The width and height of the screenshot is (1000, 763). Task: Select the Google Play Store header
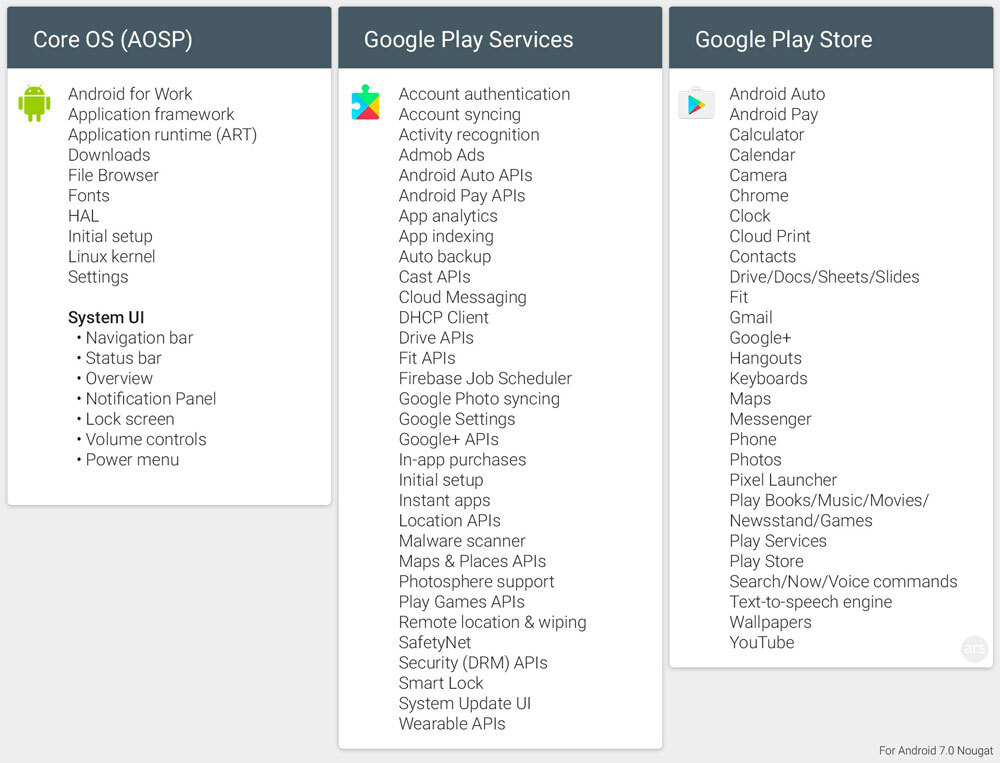point(831,38)
